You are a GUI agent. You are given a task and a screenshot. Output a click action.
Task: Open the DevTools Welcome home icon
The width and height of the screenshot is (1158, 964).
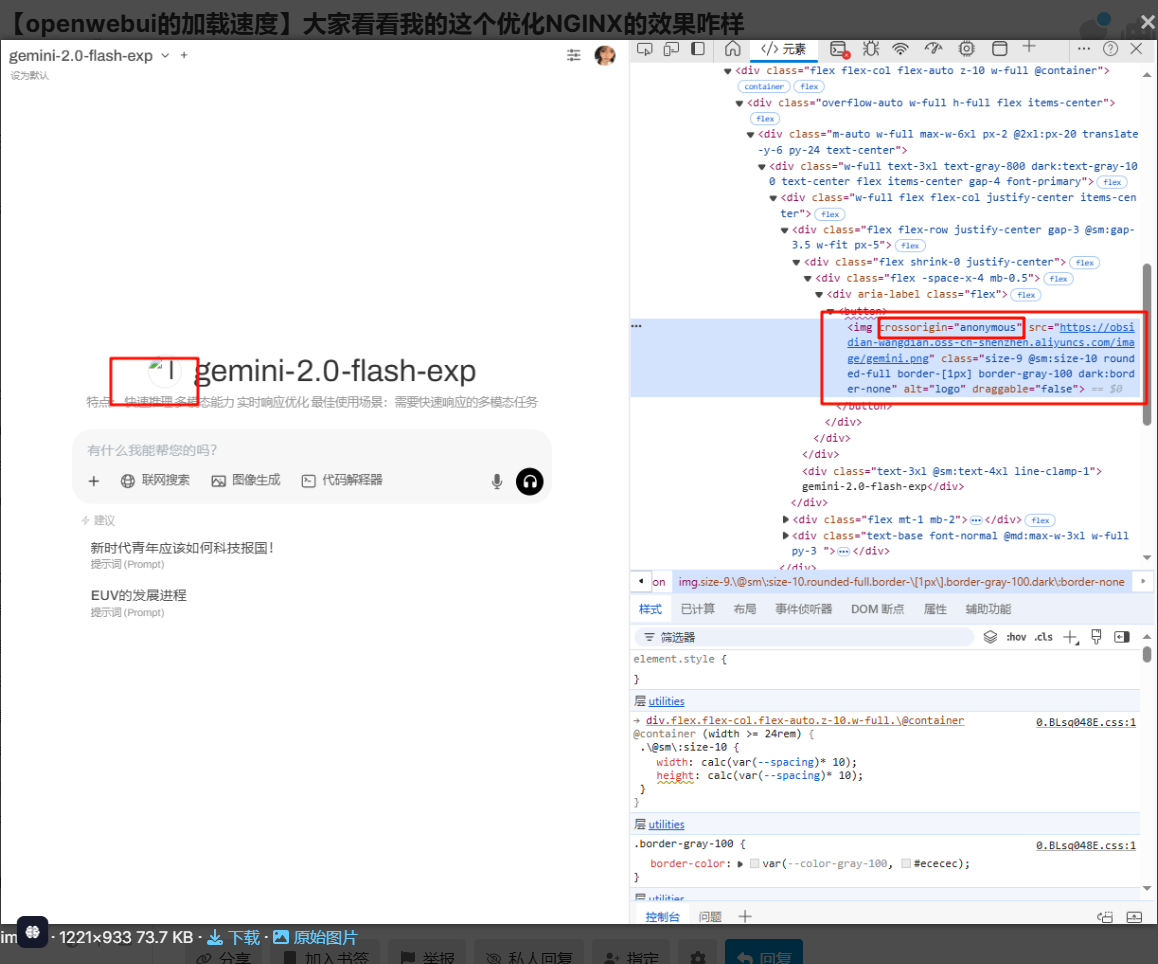(733, 49)
